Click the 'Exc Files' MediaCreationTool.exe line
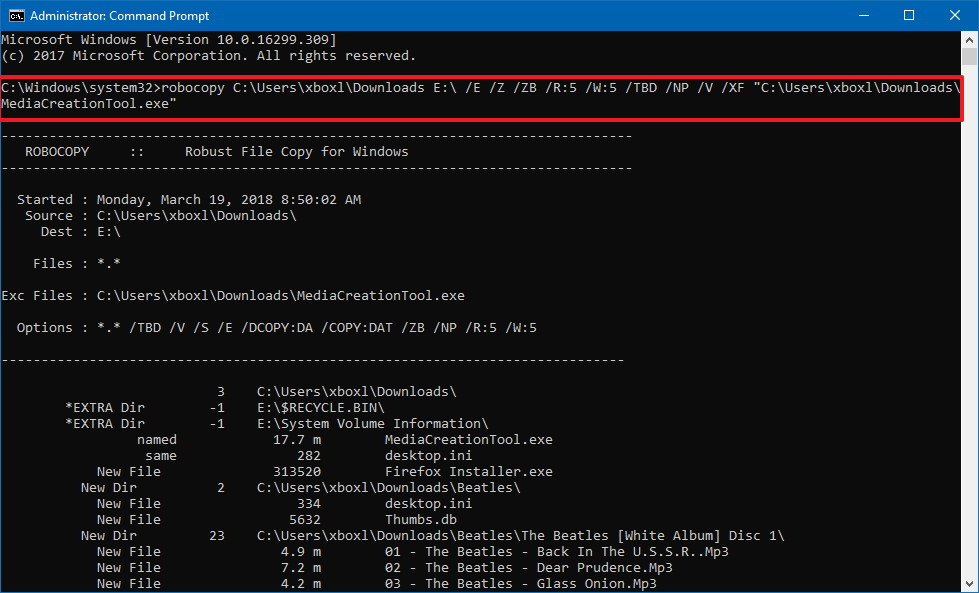The width and height of the screenshot is (979, 593). [x=233, y=296]
